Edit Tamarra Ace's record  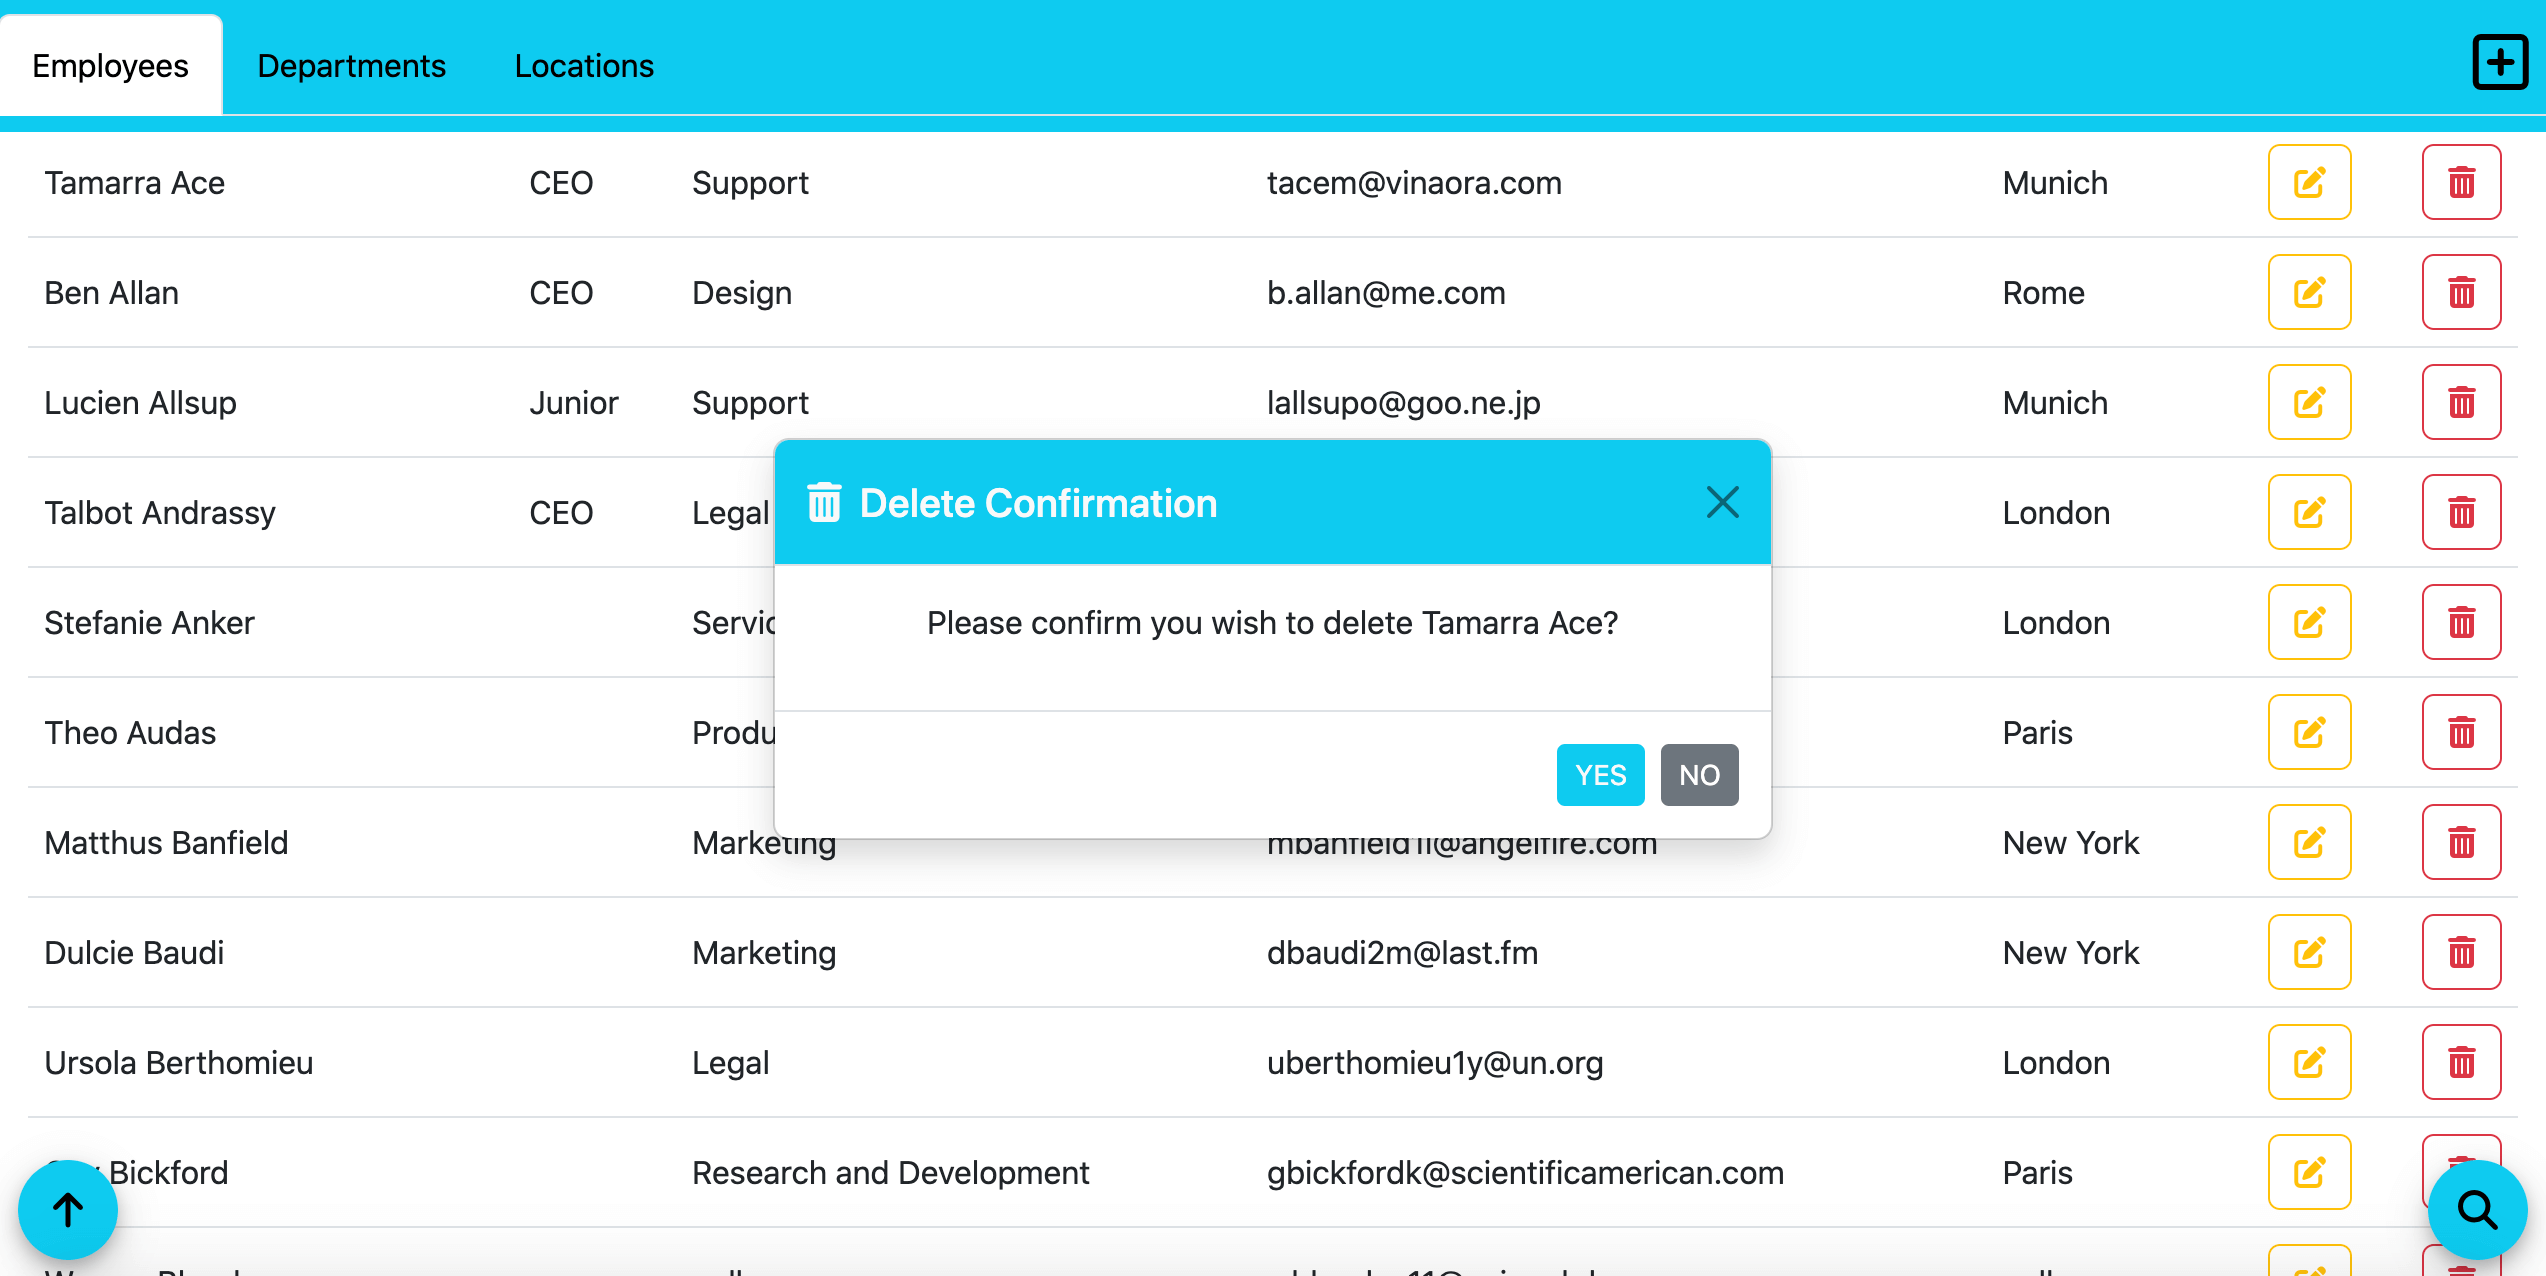point(2308,183)
